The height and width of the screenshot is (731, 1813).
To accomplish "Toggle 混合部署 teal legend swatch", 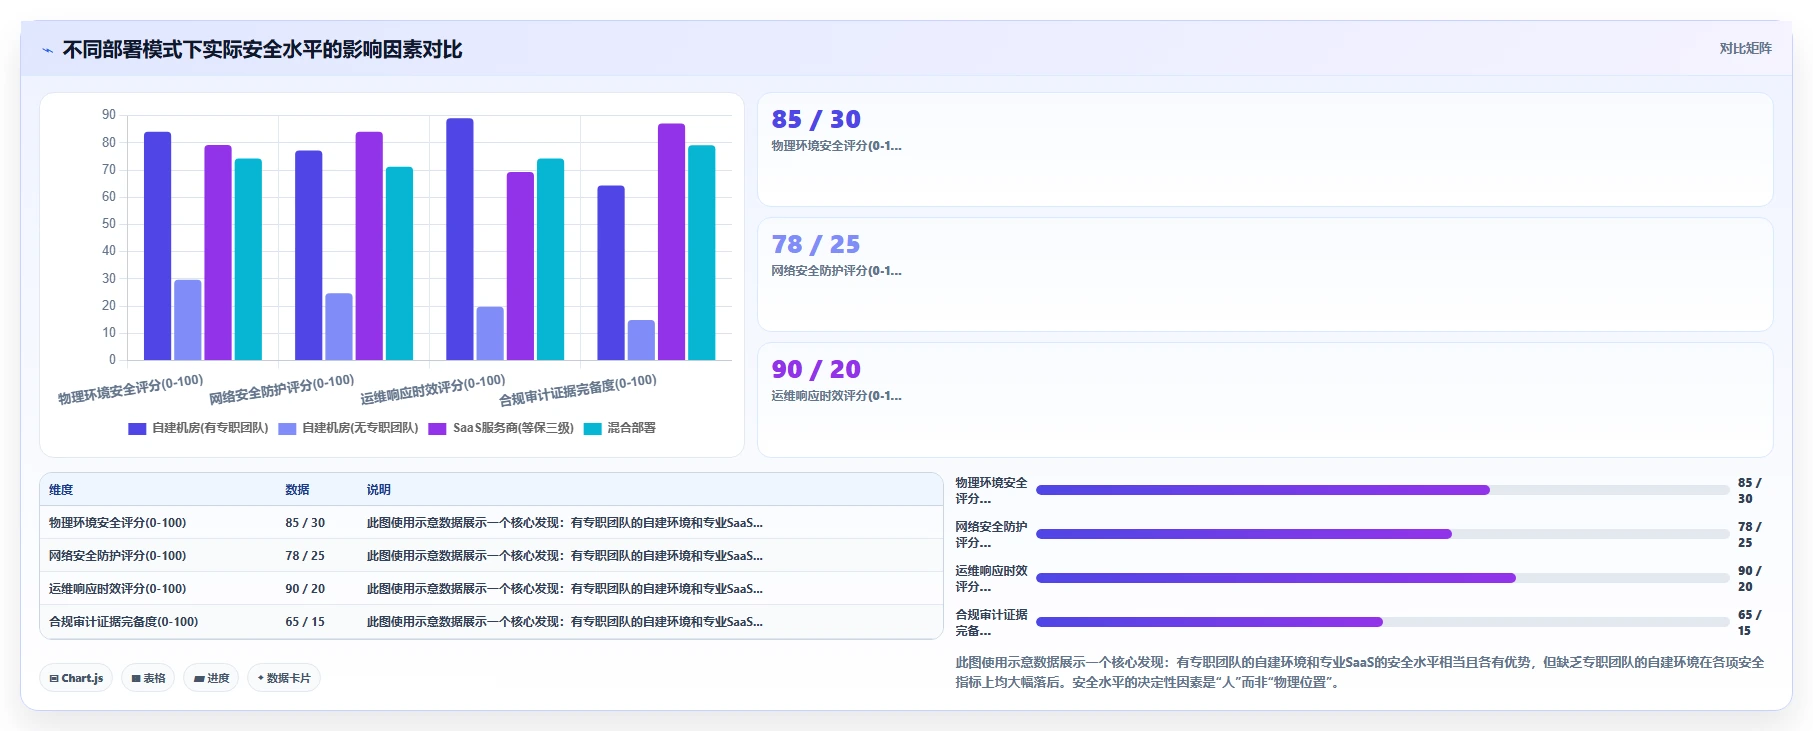I will (592, 429).
